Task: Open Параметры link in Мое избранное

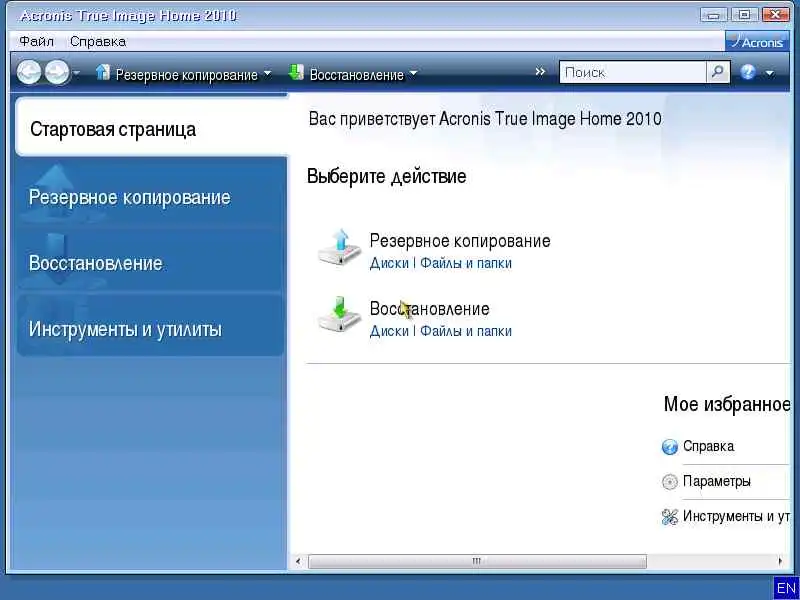Action: coord(716,481)
